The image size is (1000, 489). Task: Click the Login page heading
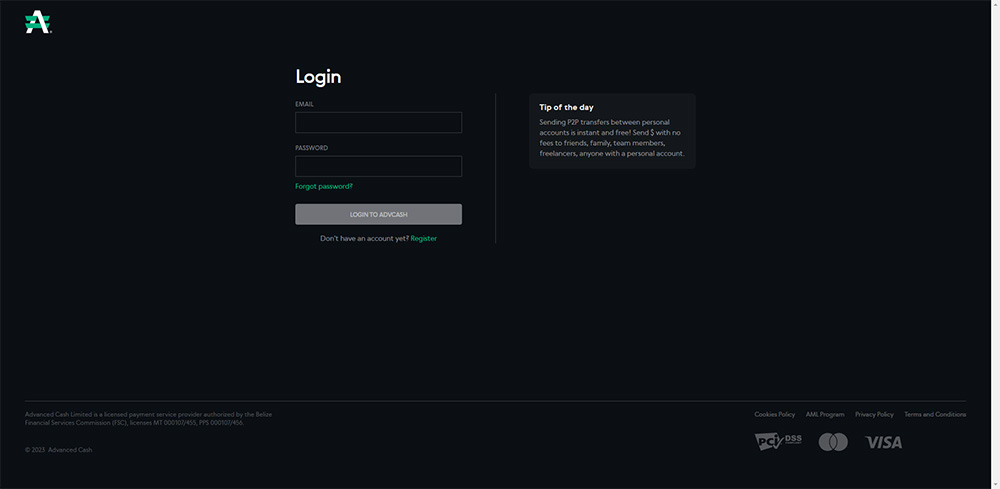click(x=318, y=77)
